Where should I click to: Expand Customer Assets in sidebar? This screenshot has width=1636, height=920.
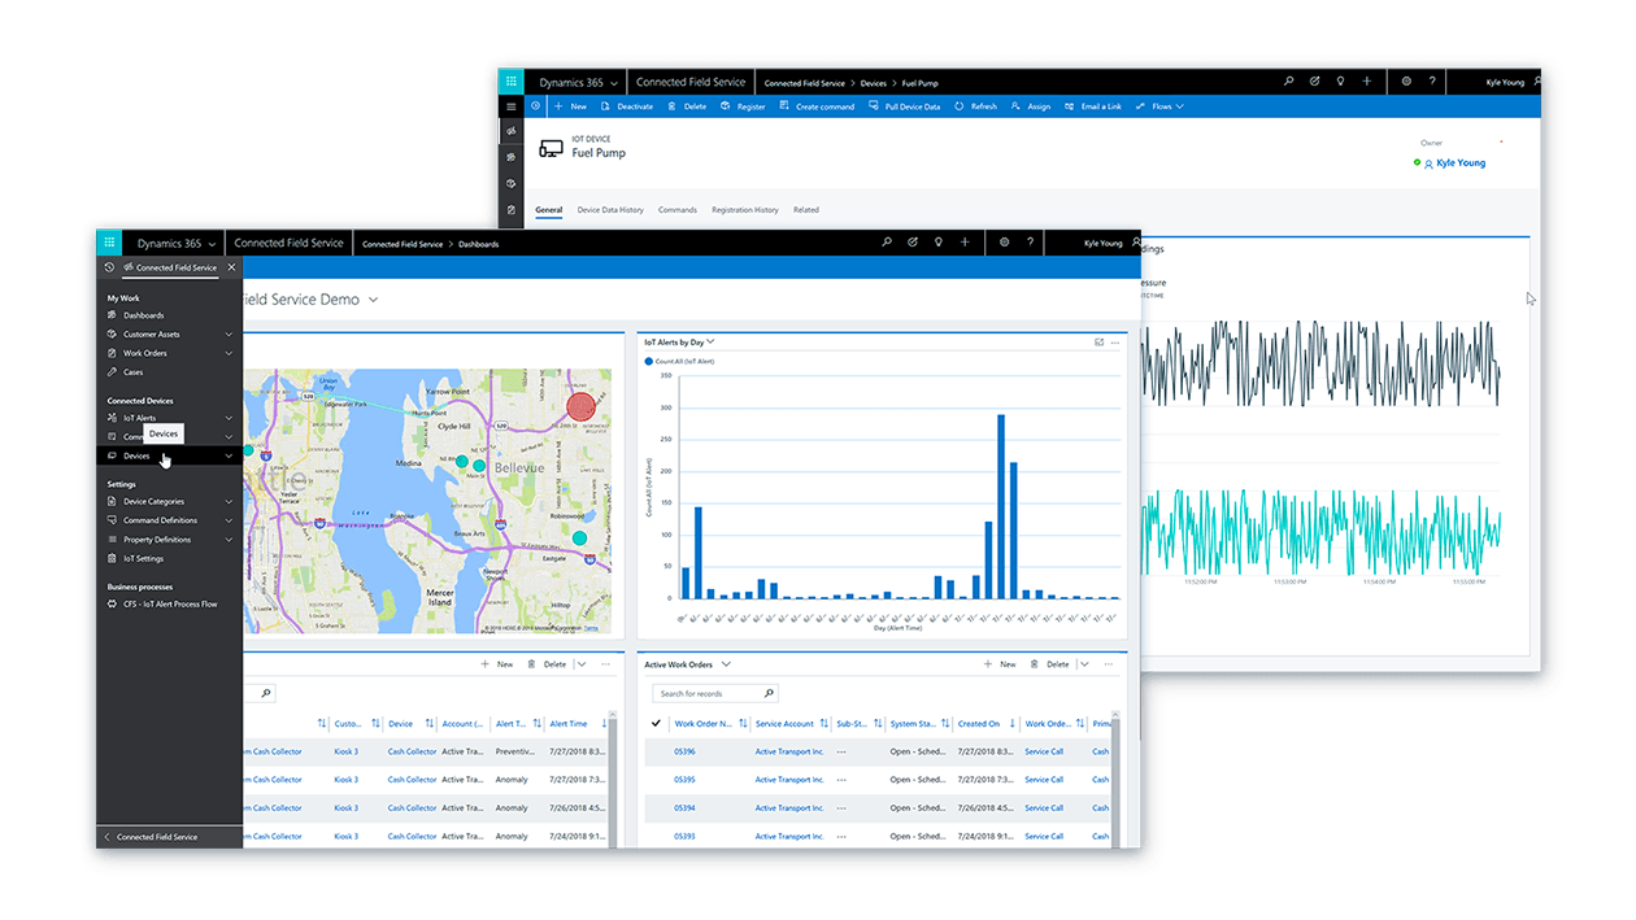[228, 334]
